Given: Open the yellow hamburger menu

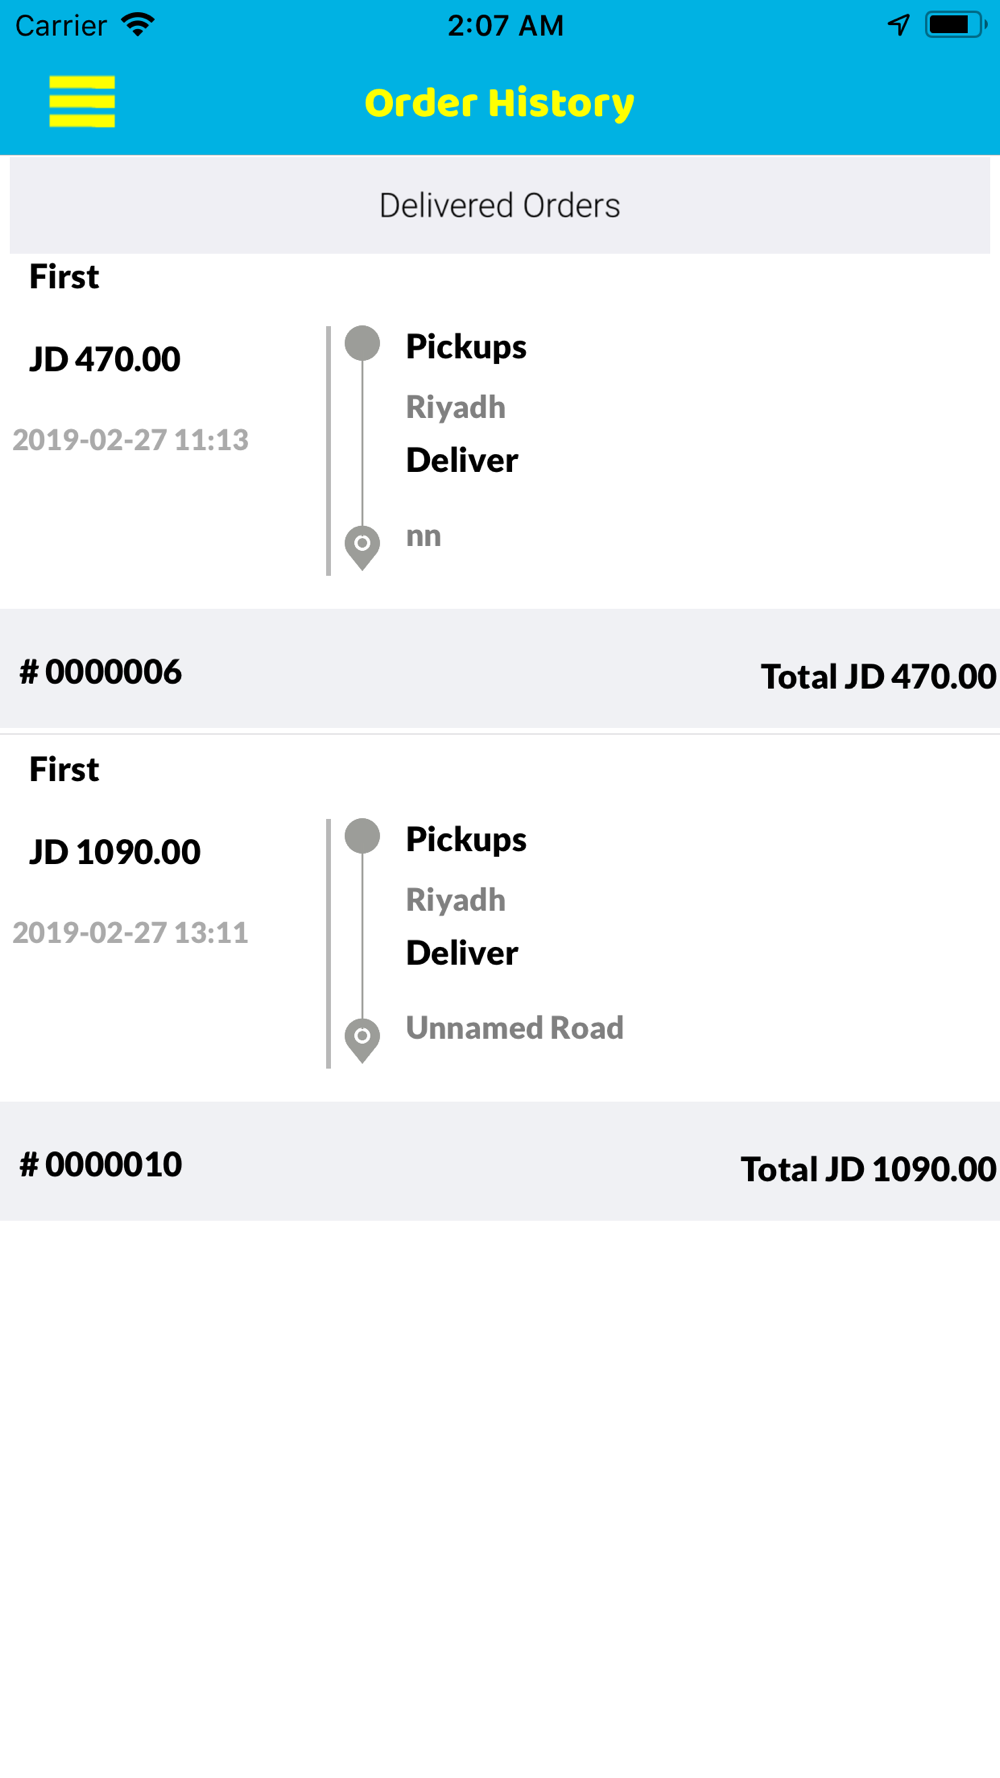Looking at the screenshot, I should pos(82,102).
